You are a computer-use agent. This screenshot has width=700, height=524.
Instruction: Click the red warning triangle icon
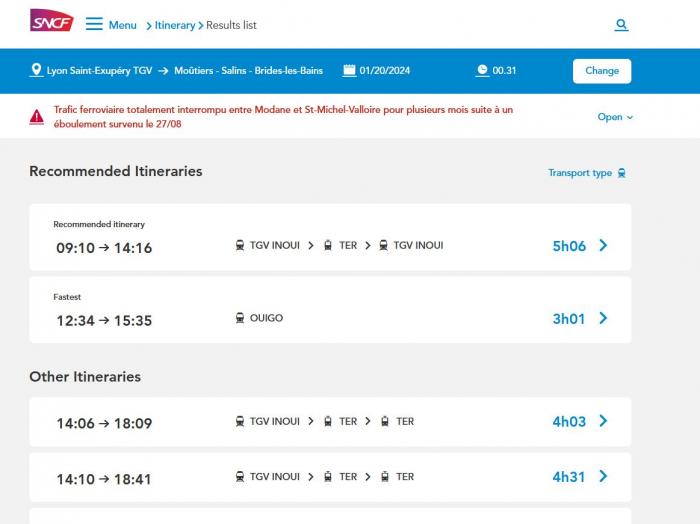point(37,117)
